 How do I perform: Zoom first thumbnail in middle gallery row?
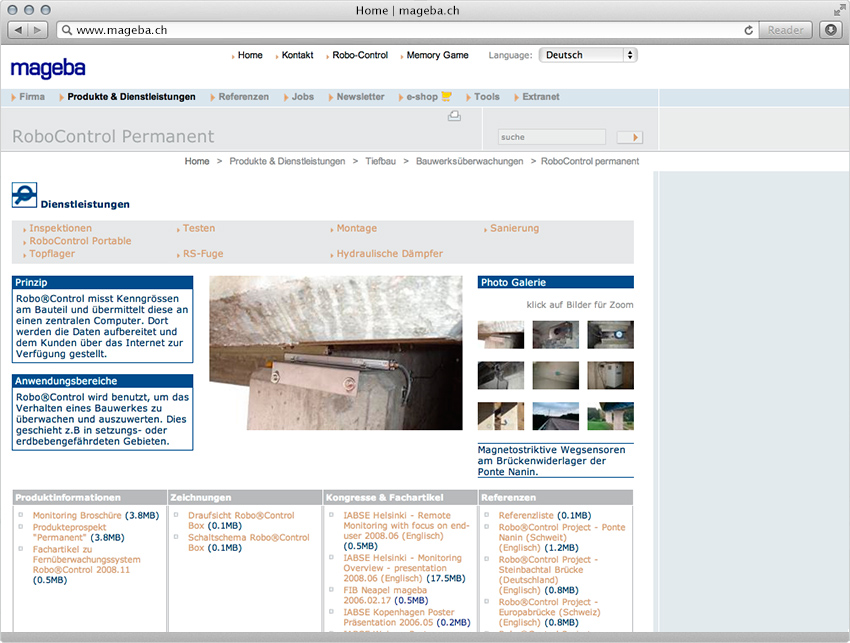click(501, 375)
